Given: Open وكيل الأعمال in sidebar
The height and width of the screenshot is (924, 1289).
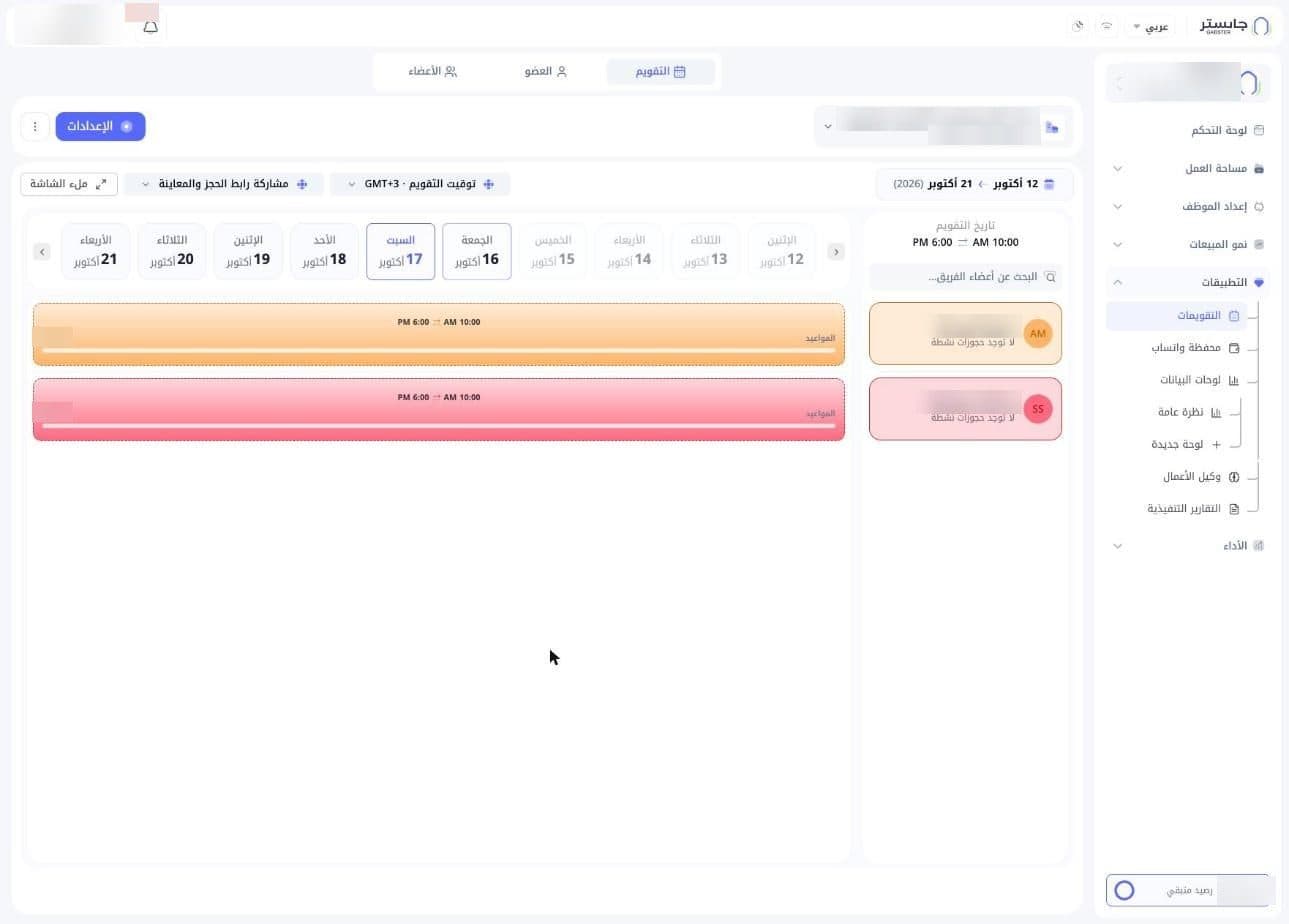Looking at the screenshot, I should (1201, 477).
